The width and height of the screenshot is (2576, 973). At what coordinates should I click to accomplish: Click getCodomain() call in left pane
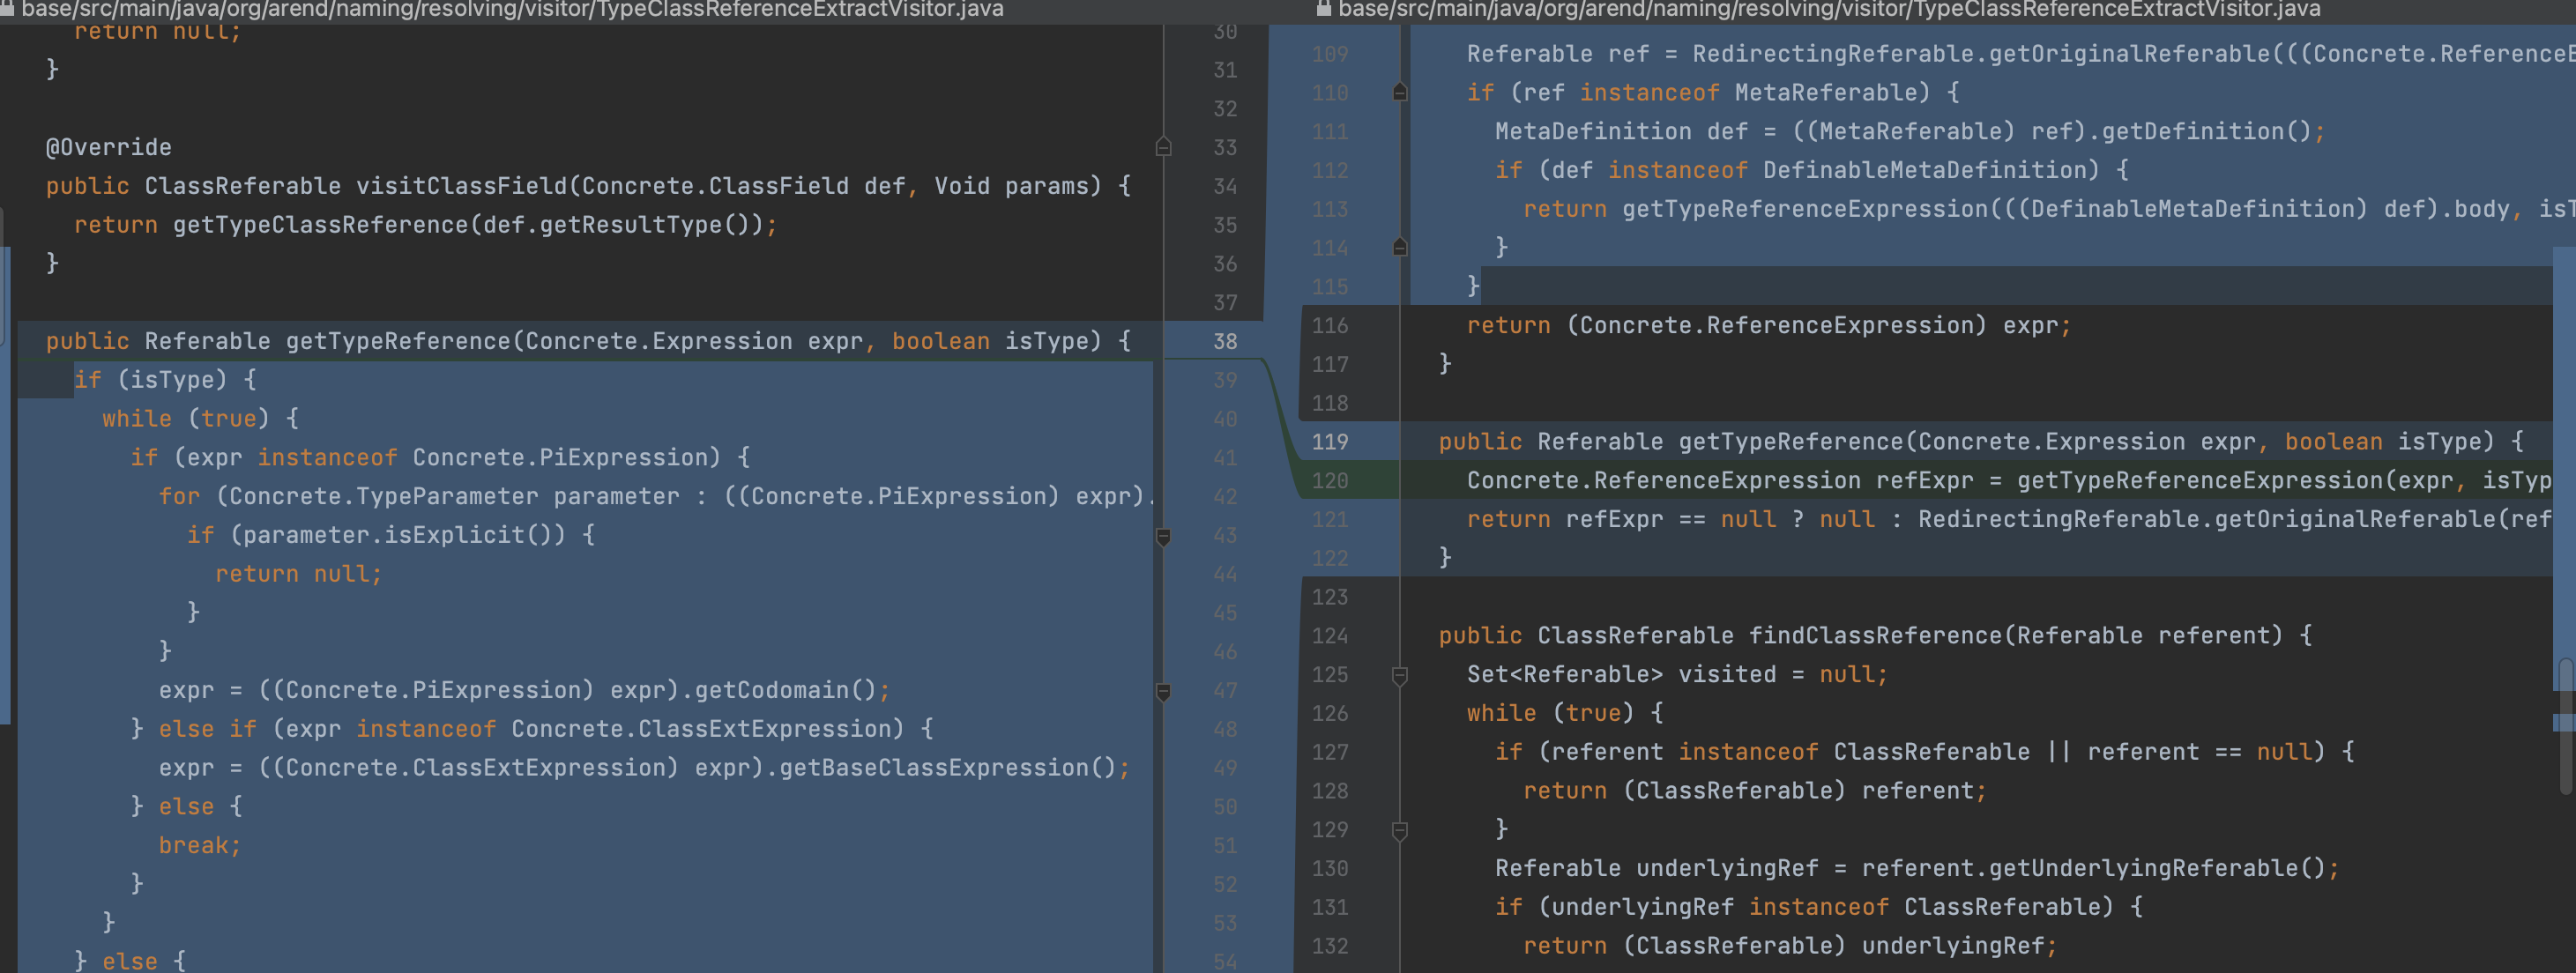[x=785, y=690]
